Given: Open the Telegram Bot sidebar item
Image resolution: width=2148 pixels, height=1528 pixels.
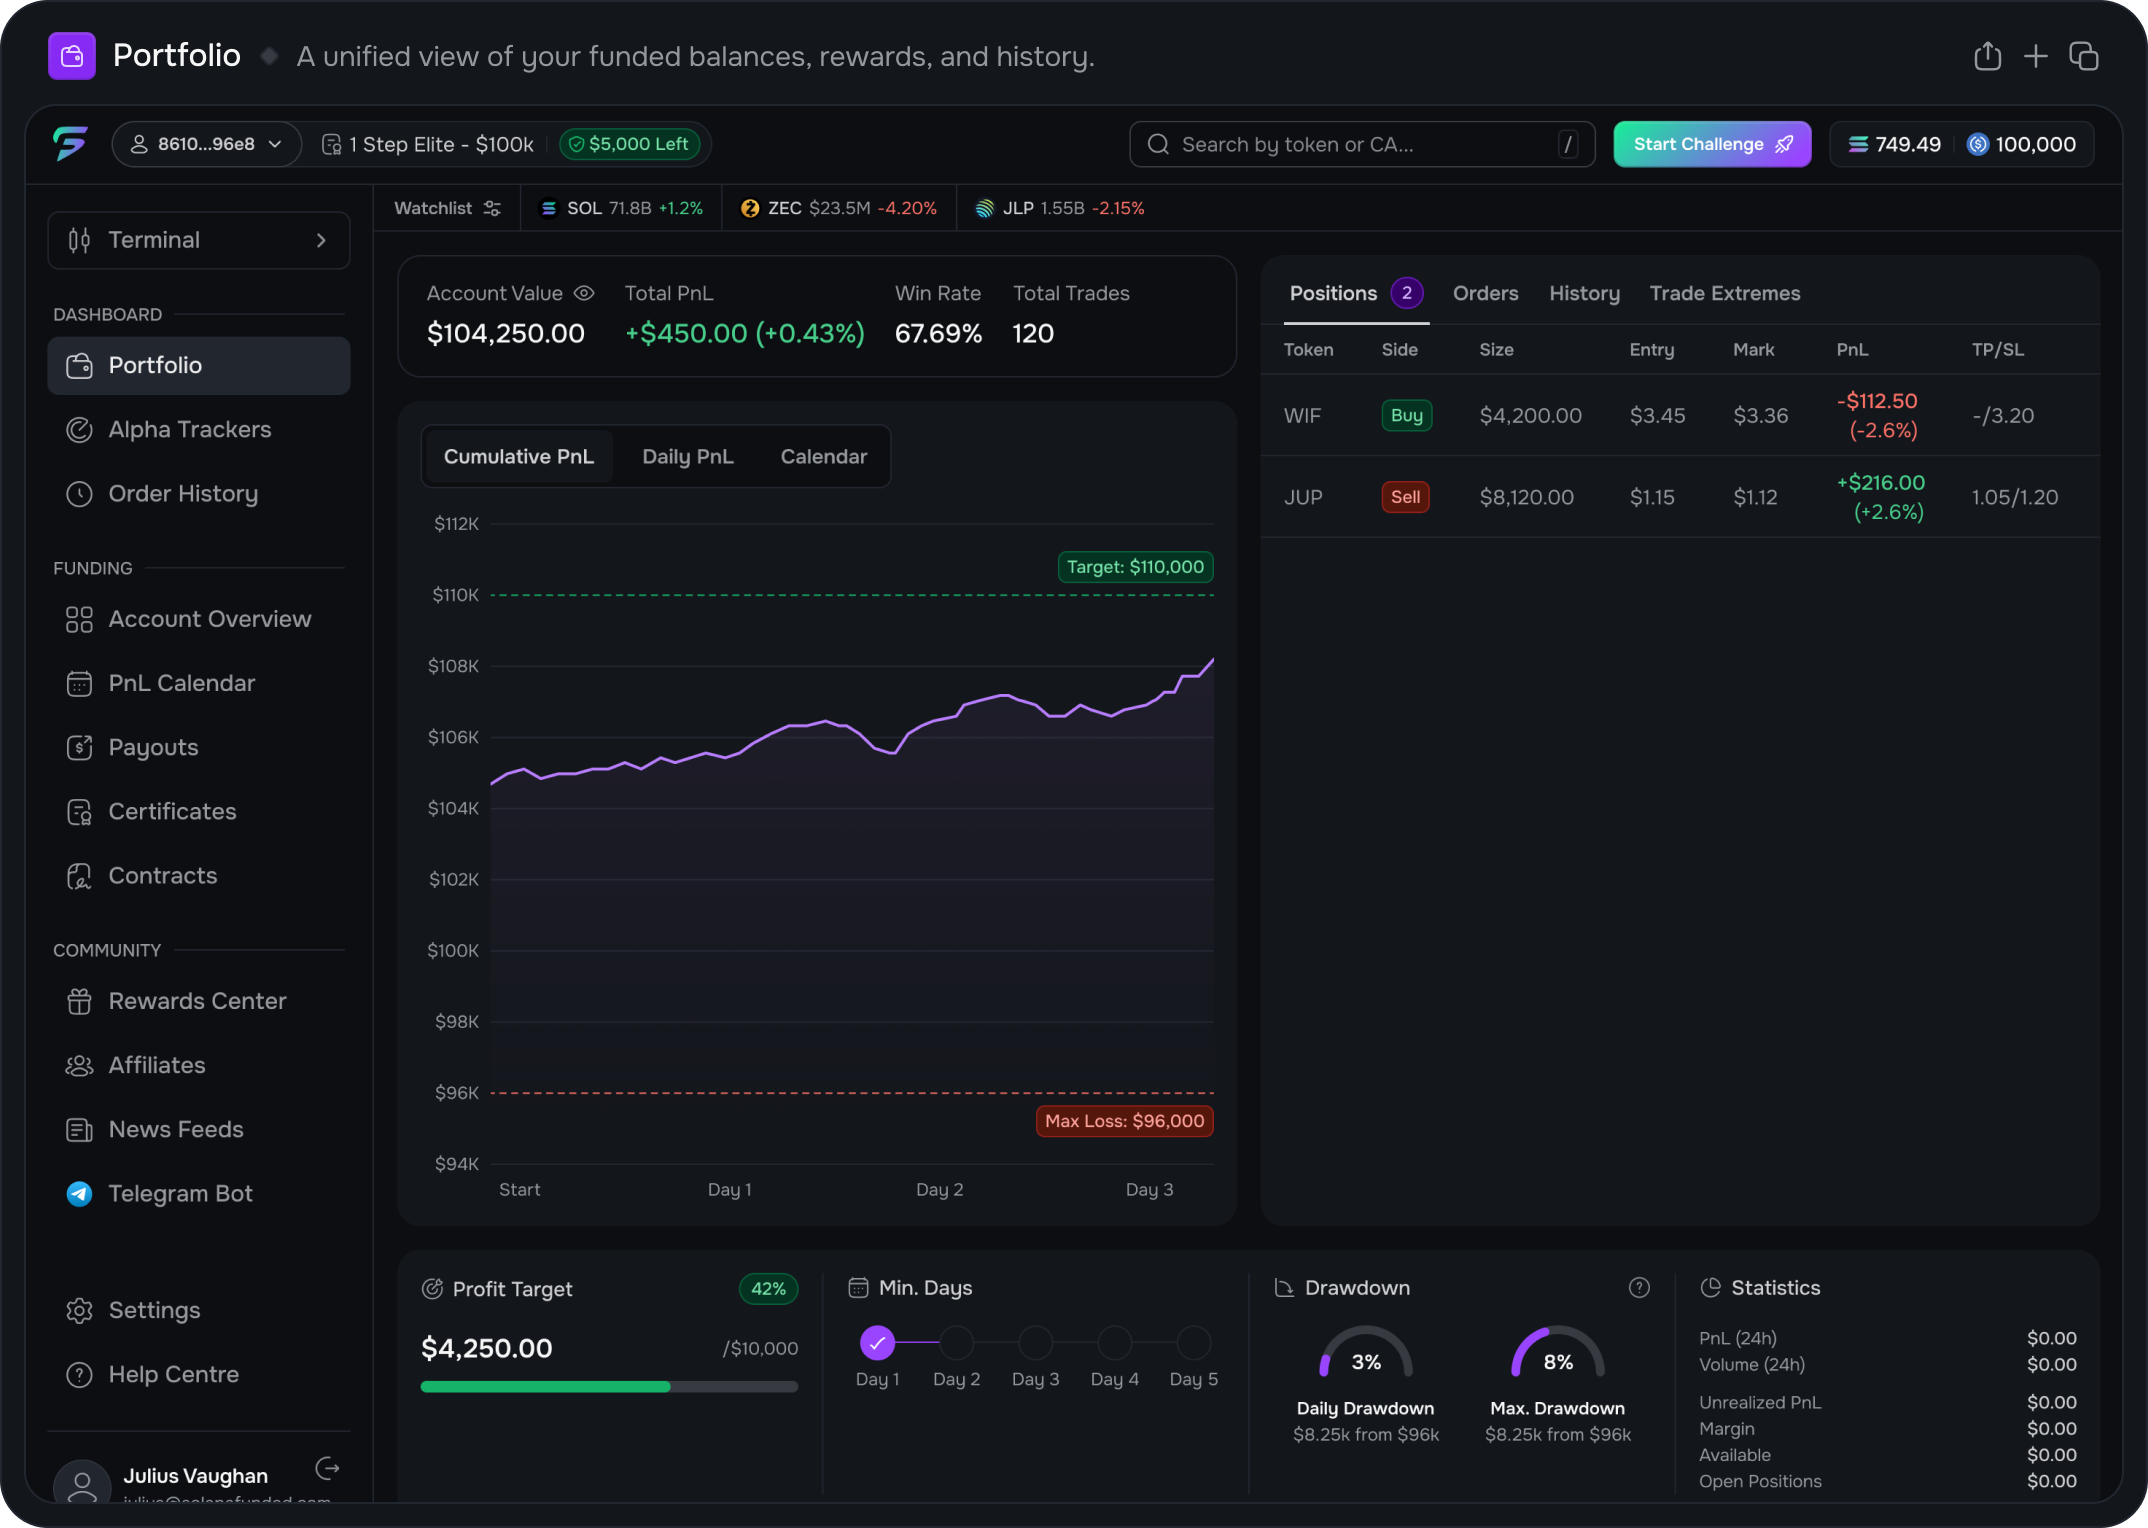Looking at the screenshot, I should (x=180, y=1194).
